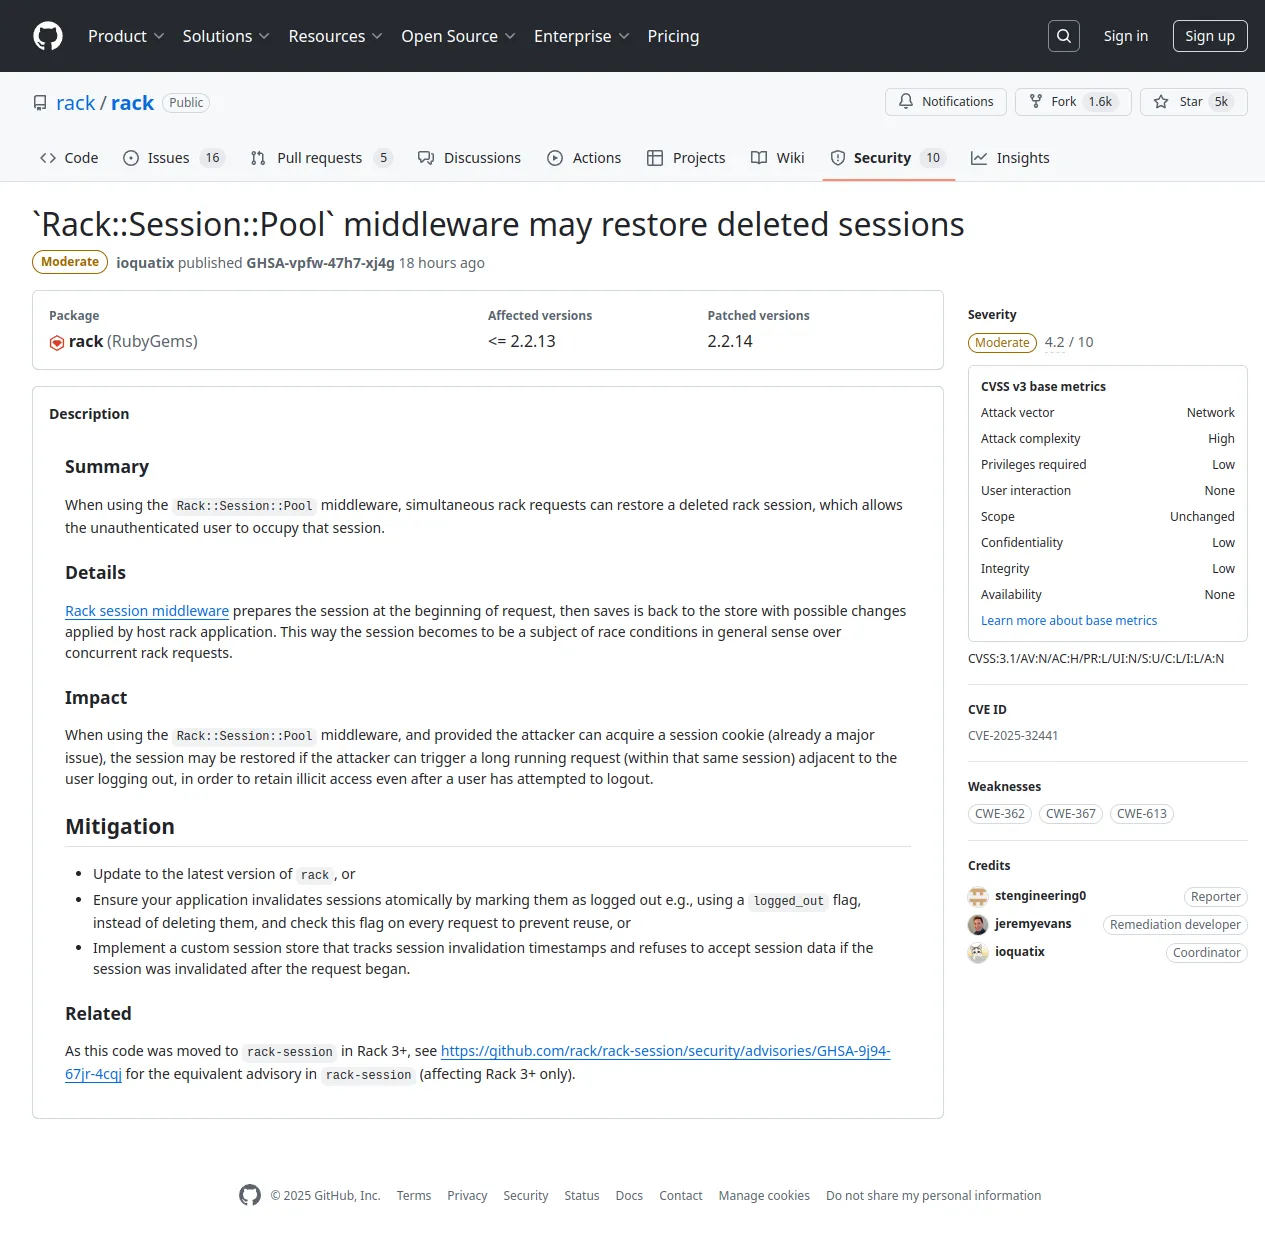Open the CWE-367 weakness tag
This screenshot has height=1248, width=1265.
[1071, 814]
